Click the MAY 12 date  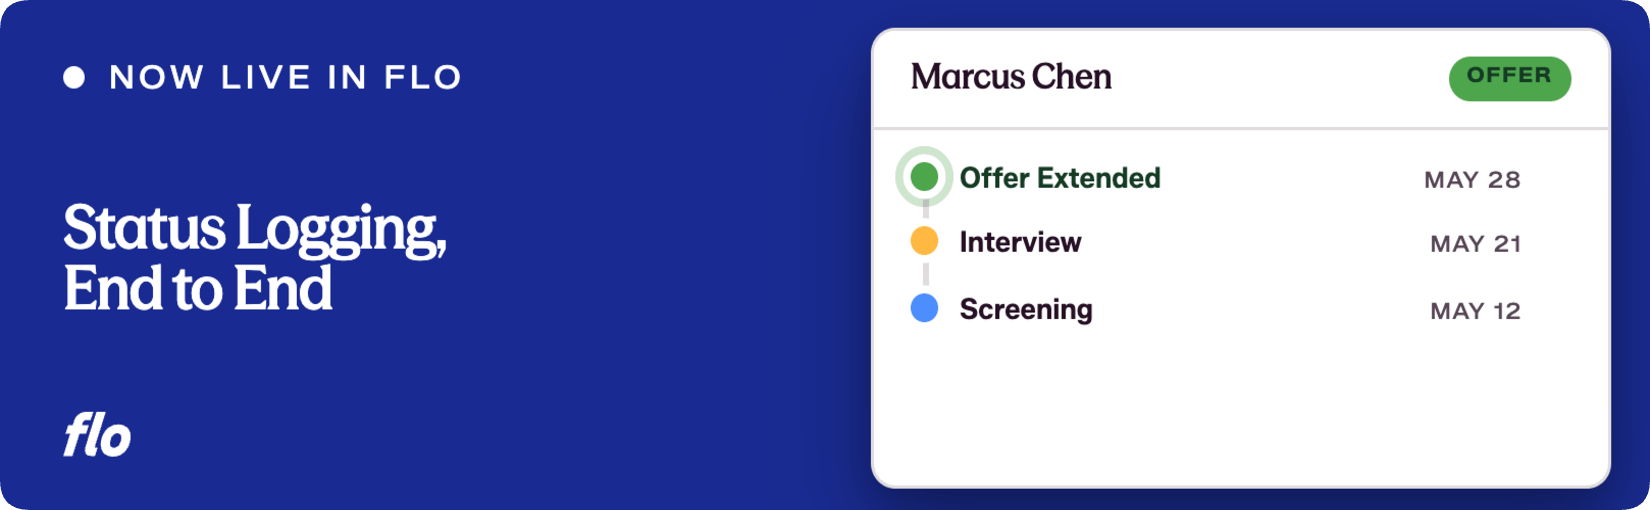1475,311
